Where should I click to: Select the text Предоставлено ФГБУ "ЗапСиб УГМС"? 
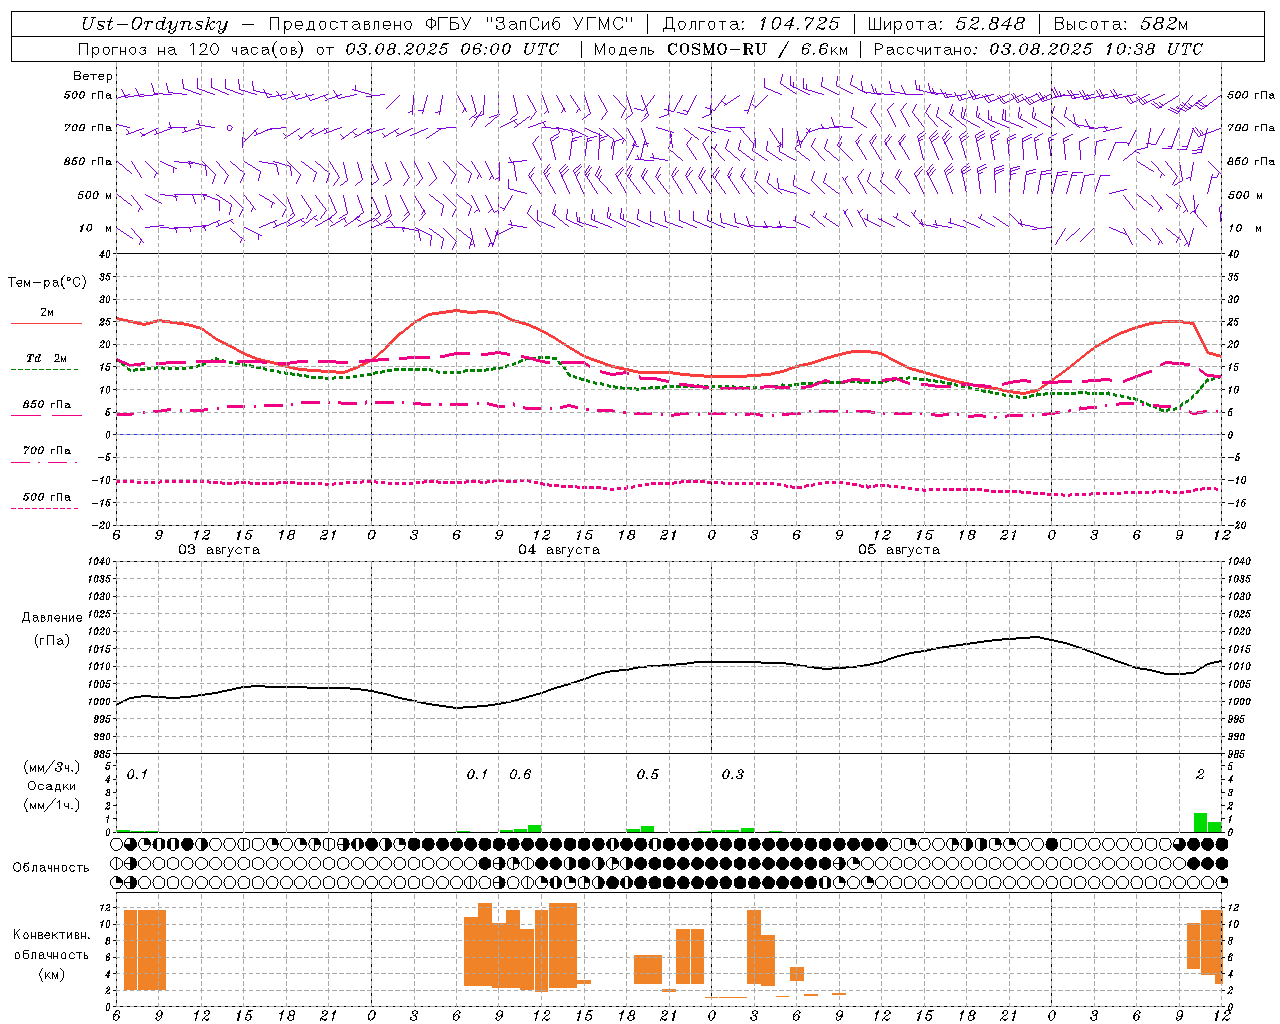(451, 24)
